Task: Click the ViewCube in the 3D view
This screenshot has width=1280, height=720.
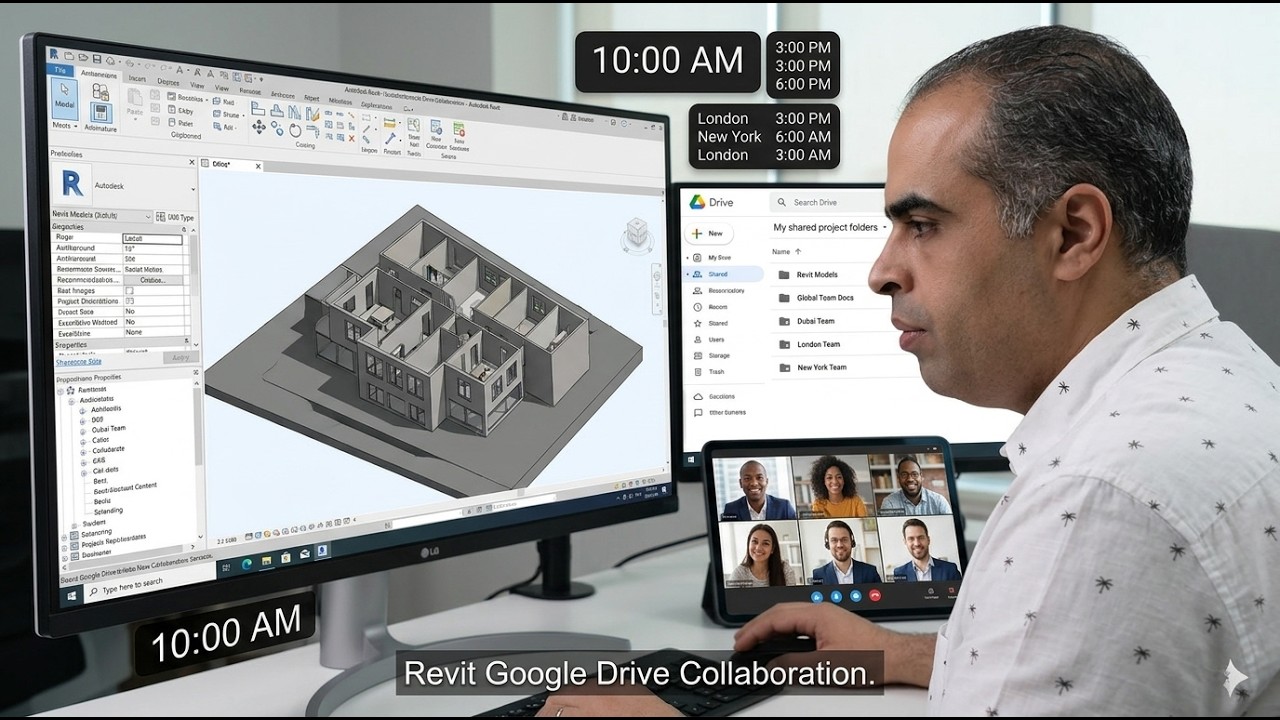Action: pos(635,234)
